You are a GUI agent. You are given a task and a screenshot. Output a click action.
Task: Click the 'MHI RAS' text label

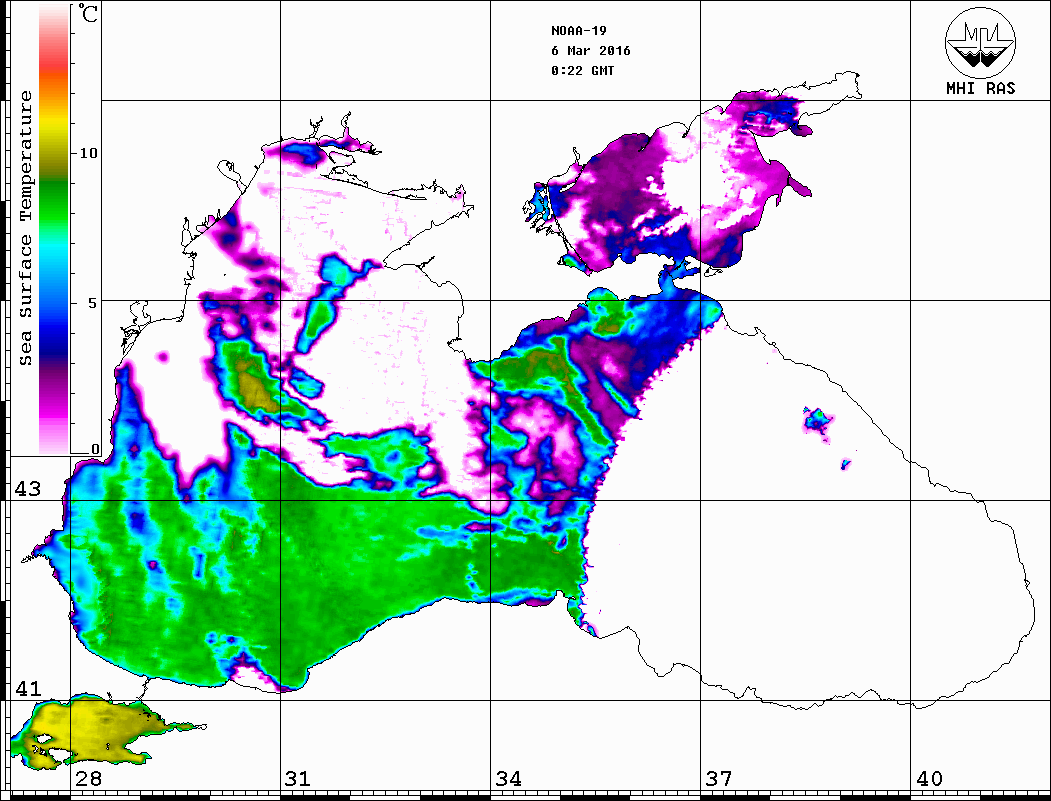(980, 88)
